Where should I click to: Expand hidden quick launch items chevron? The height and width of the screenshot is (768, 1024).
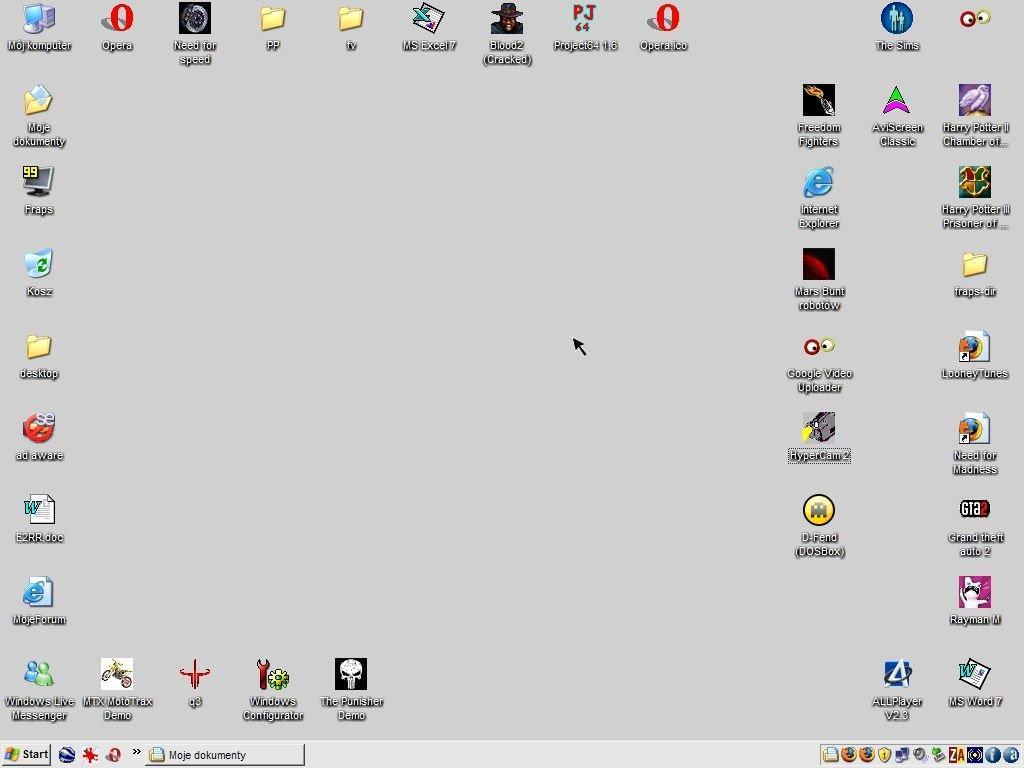click(x=136, y=752)
